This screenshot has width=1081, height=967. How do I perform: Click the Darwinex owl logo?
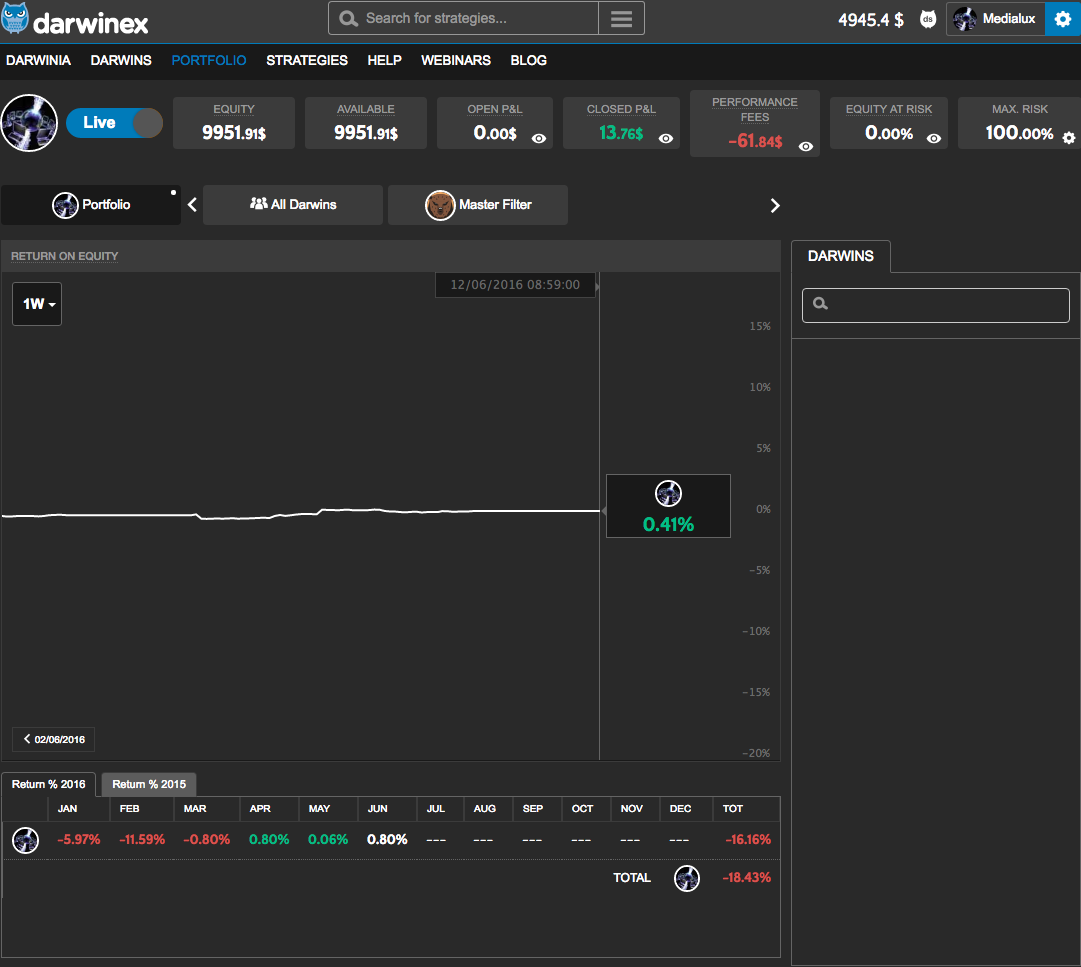coord(15,19)
